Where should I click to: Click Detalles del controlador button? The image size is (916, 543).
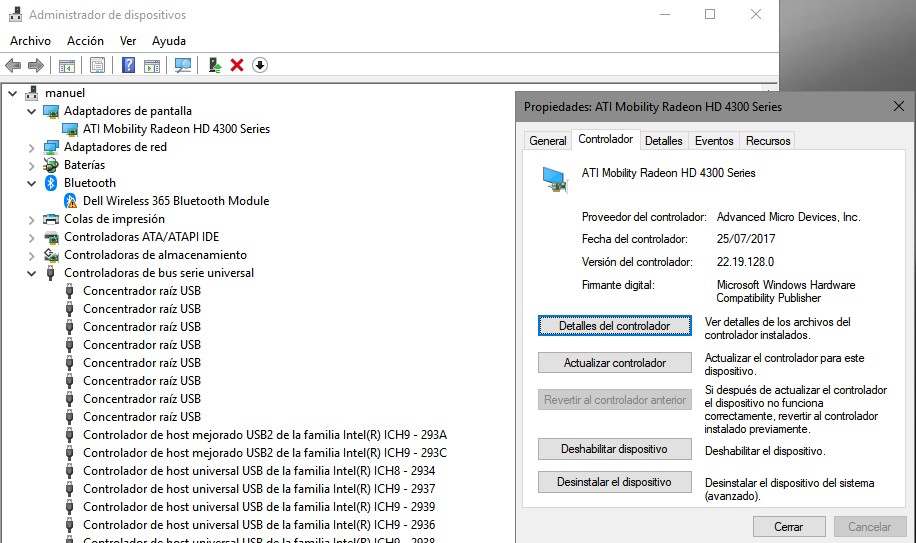pos(615,326)
